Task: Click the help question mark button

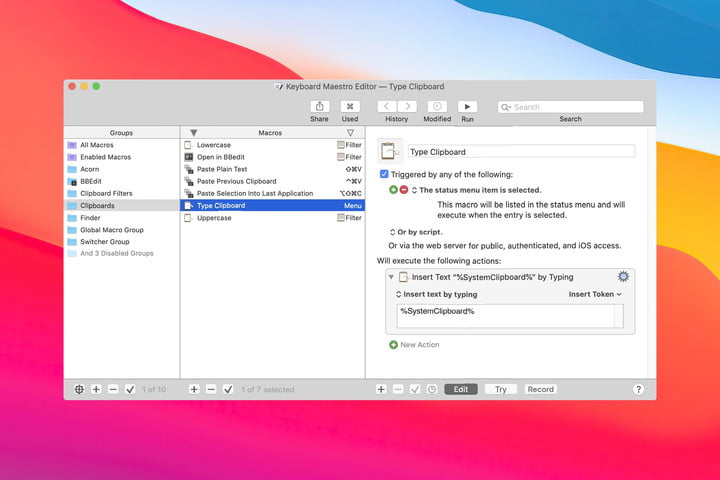Action: point(638,389)
